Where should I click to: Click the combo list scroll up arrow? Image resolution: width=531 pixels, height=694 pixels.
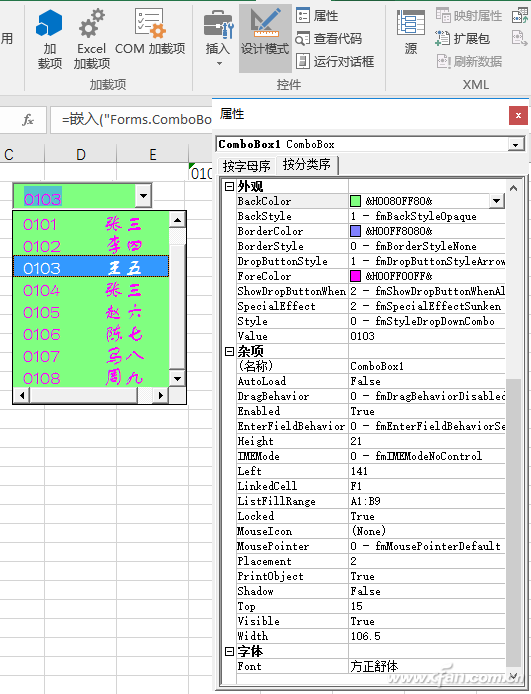177,220
